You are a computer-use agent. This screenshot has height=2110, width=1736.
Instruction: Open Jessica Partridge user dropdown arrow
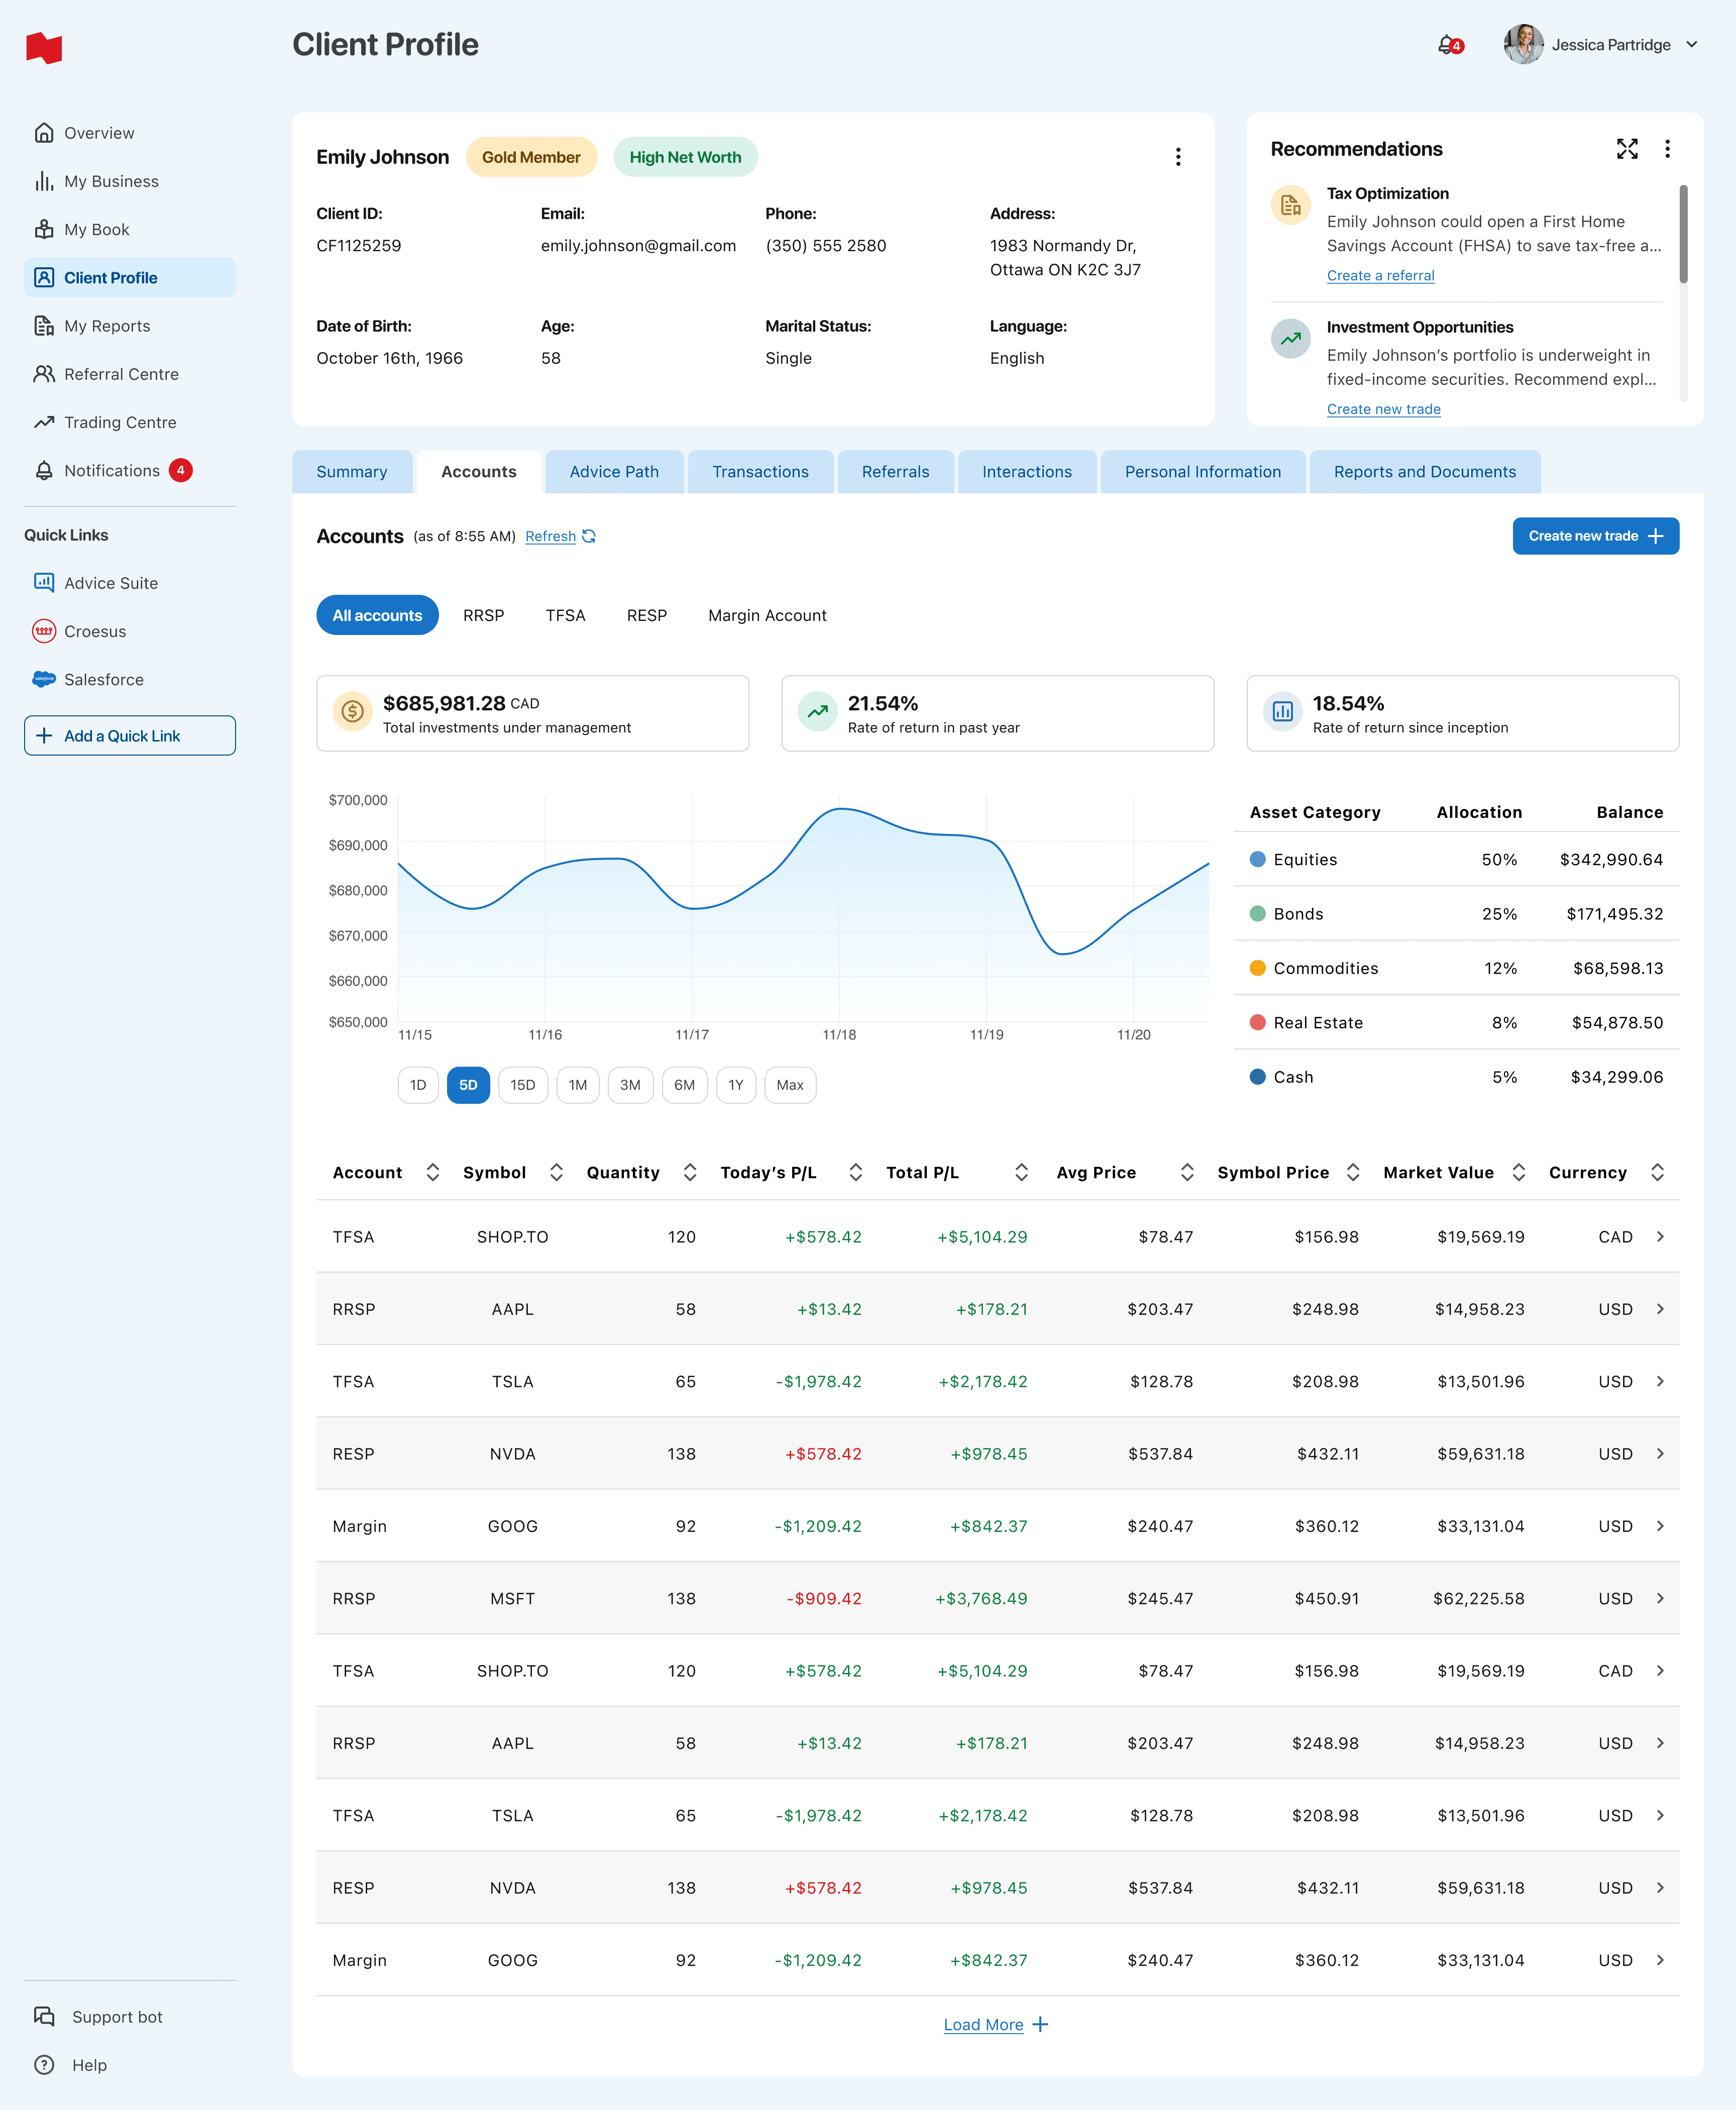coord(1691,45)
